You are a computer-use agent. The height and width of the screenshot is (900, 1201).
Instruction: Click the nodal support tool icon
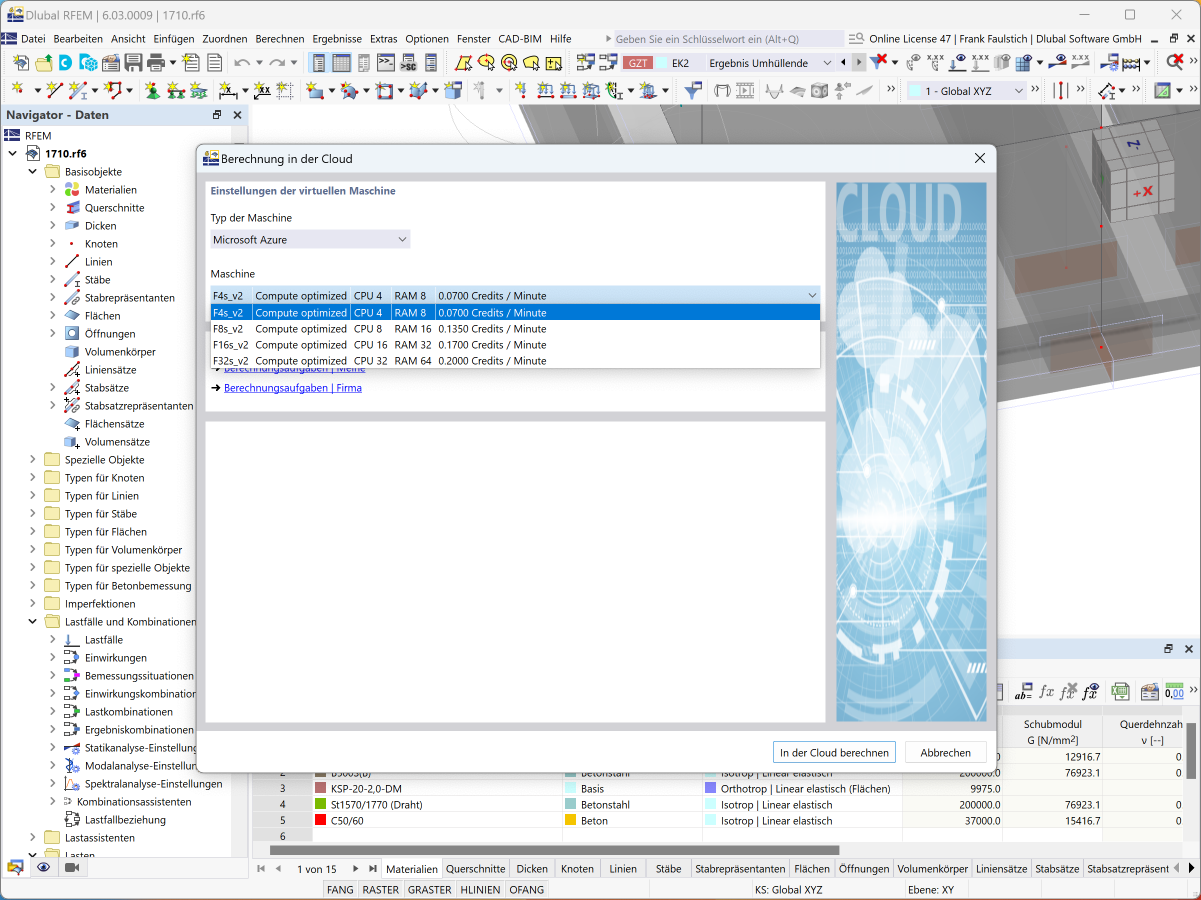click(x=153, y=90)
